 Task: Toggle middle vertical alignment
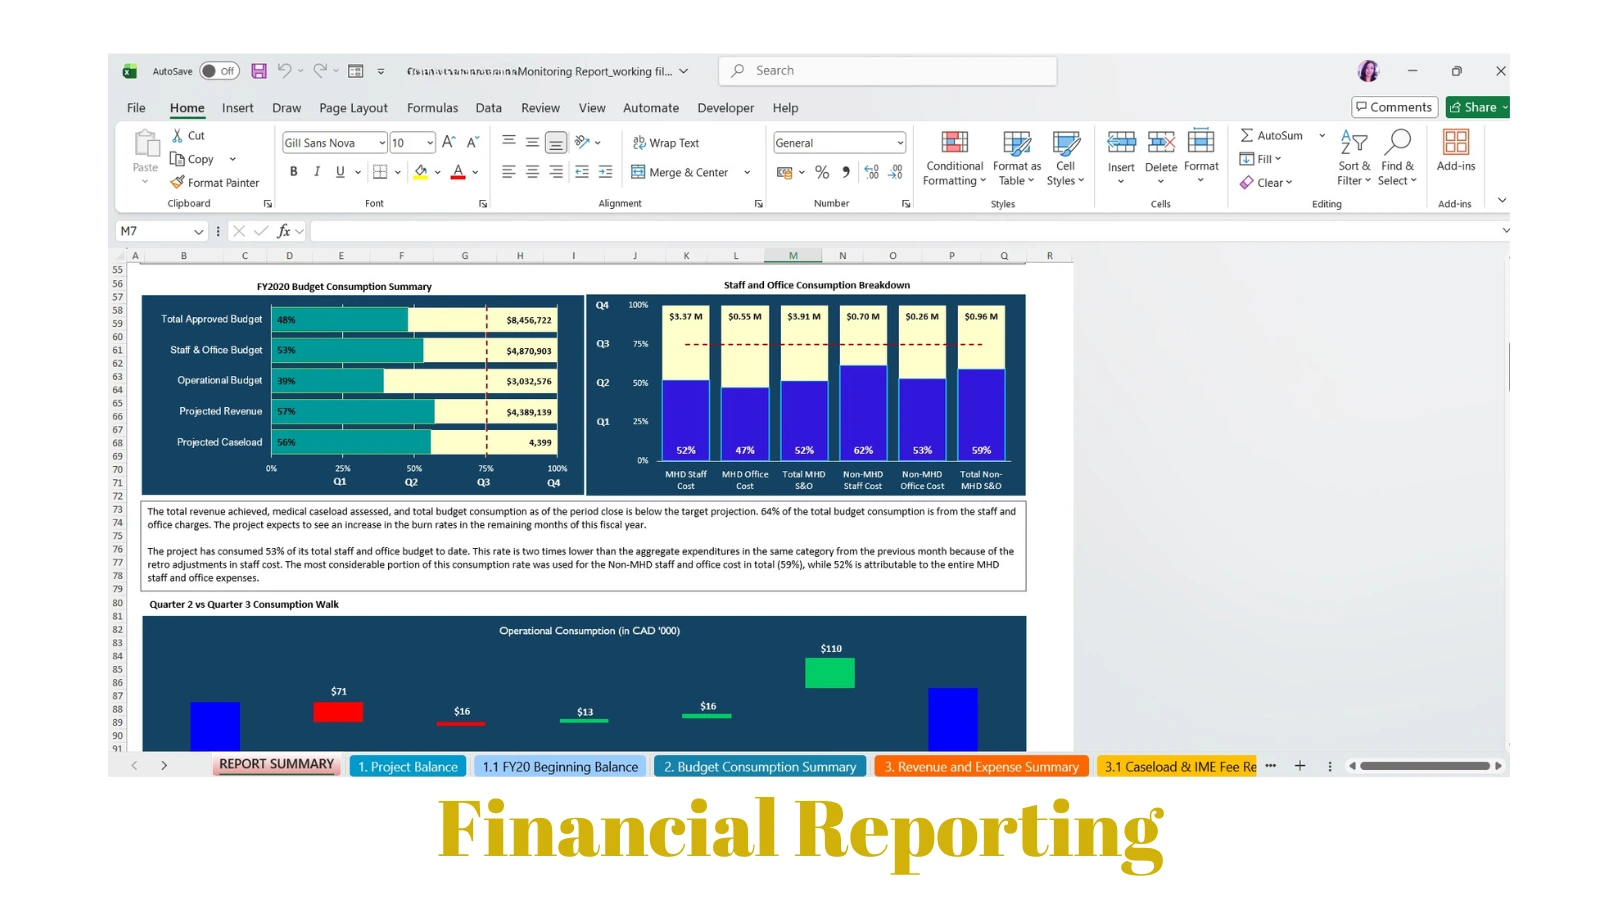tap(532, 142)
